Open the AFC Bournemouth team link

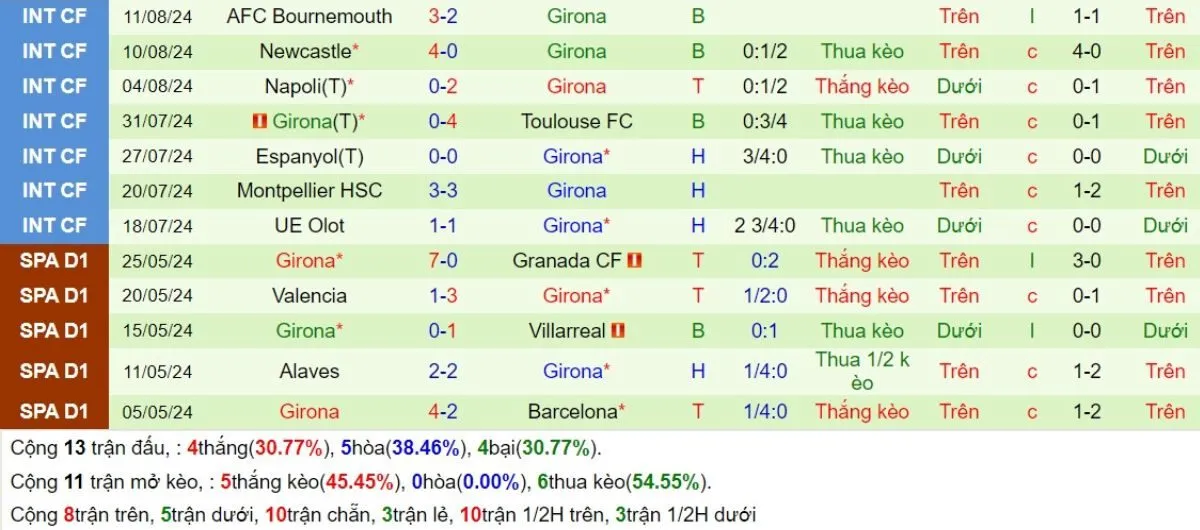(309, 16)
